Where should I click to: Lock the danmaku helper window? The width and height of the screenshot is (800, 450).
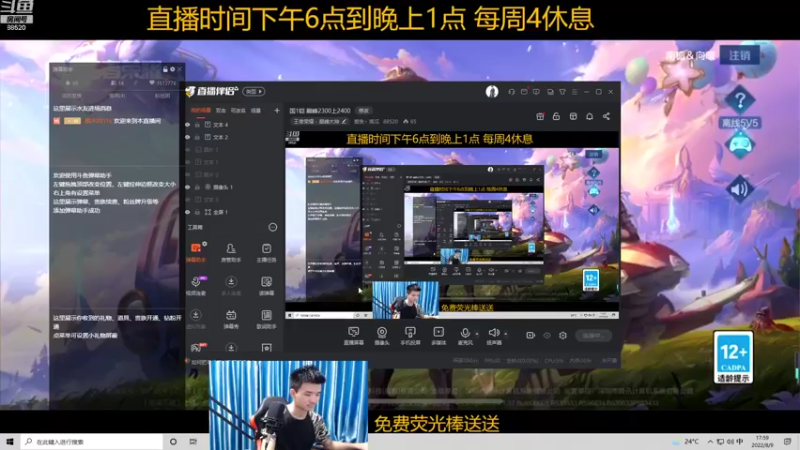point(165,69)
